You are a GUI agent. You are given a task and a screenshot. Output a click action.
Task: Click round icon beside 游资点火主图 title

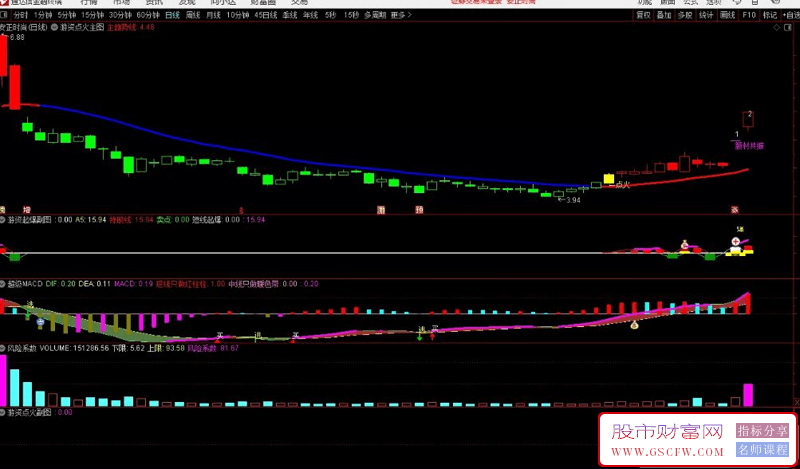[x=54, y=27]
